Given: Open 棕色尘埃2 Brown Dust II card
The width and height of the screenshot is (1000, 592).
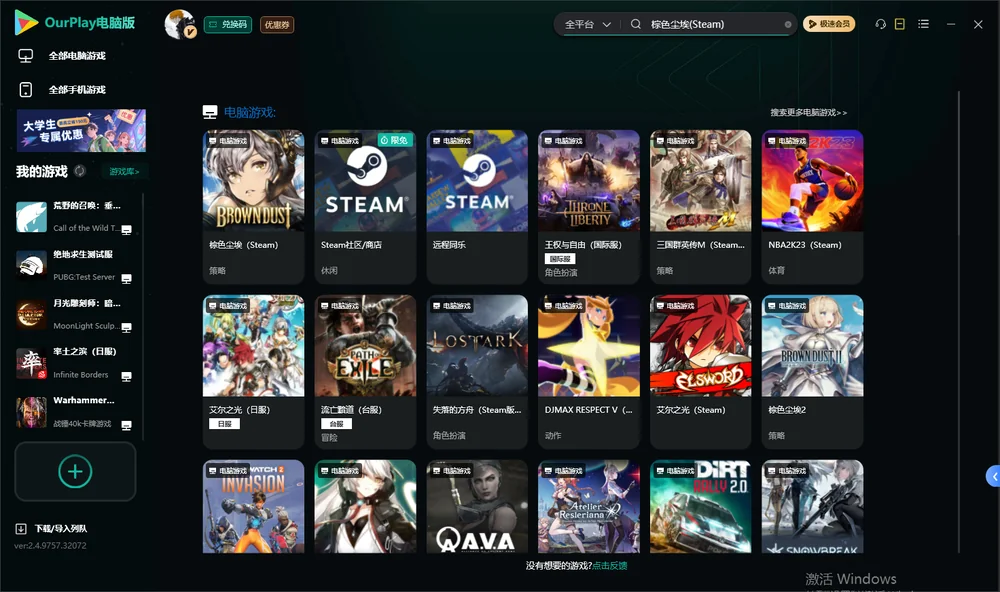Looking at the screenshot, I should [812, 371].
